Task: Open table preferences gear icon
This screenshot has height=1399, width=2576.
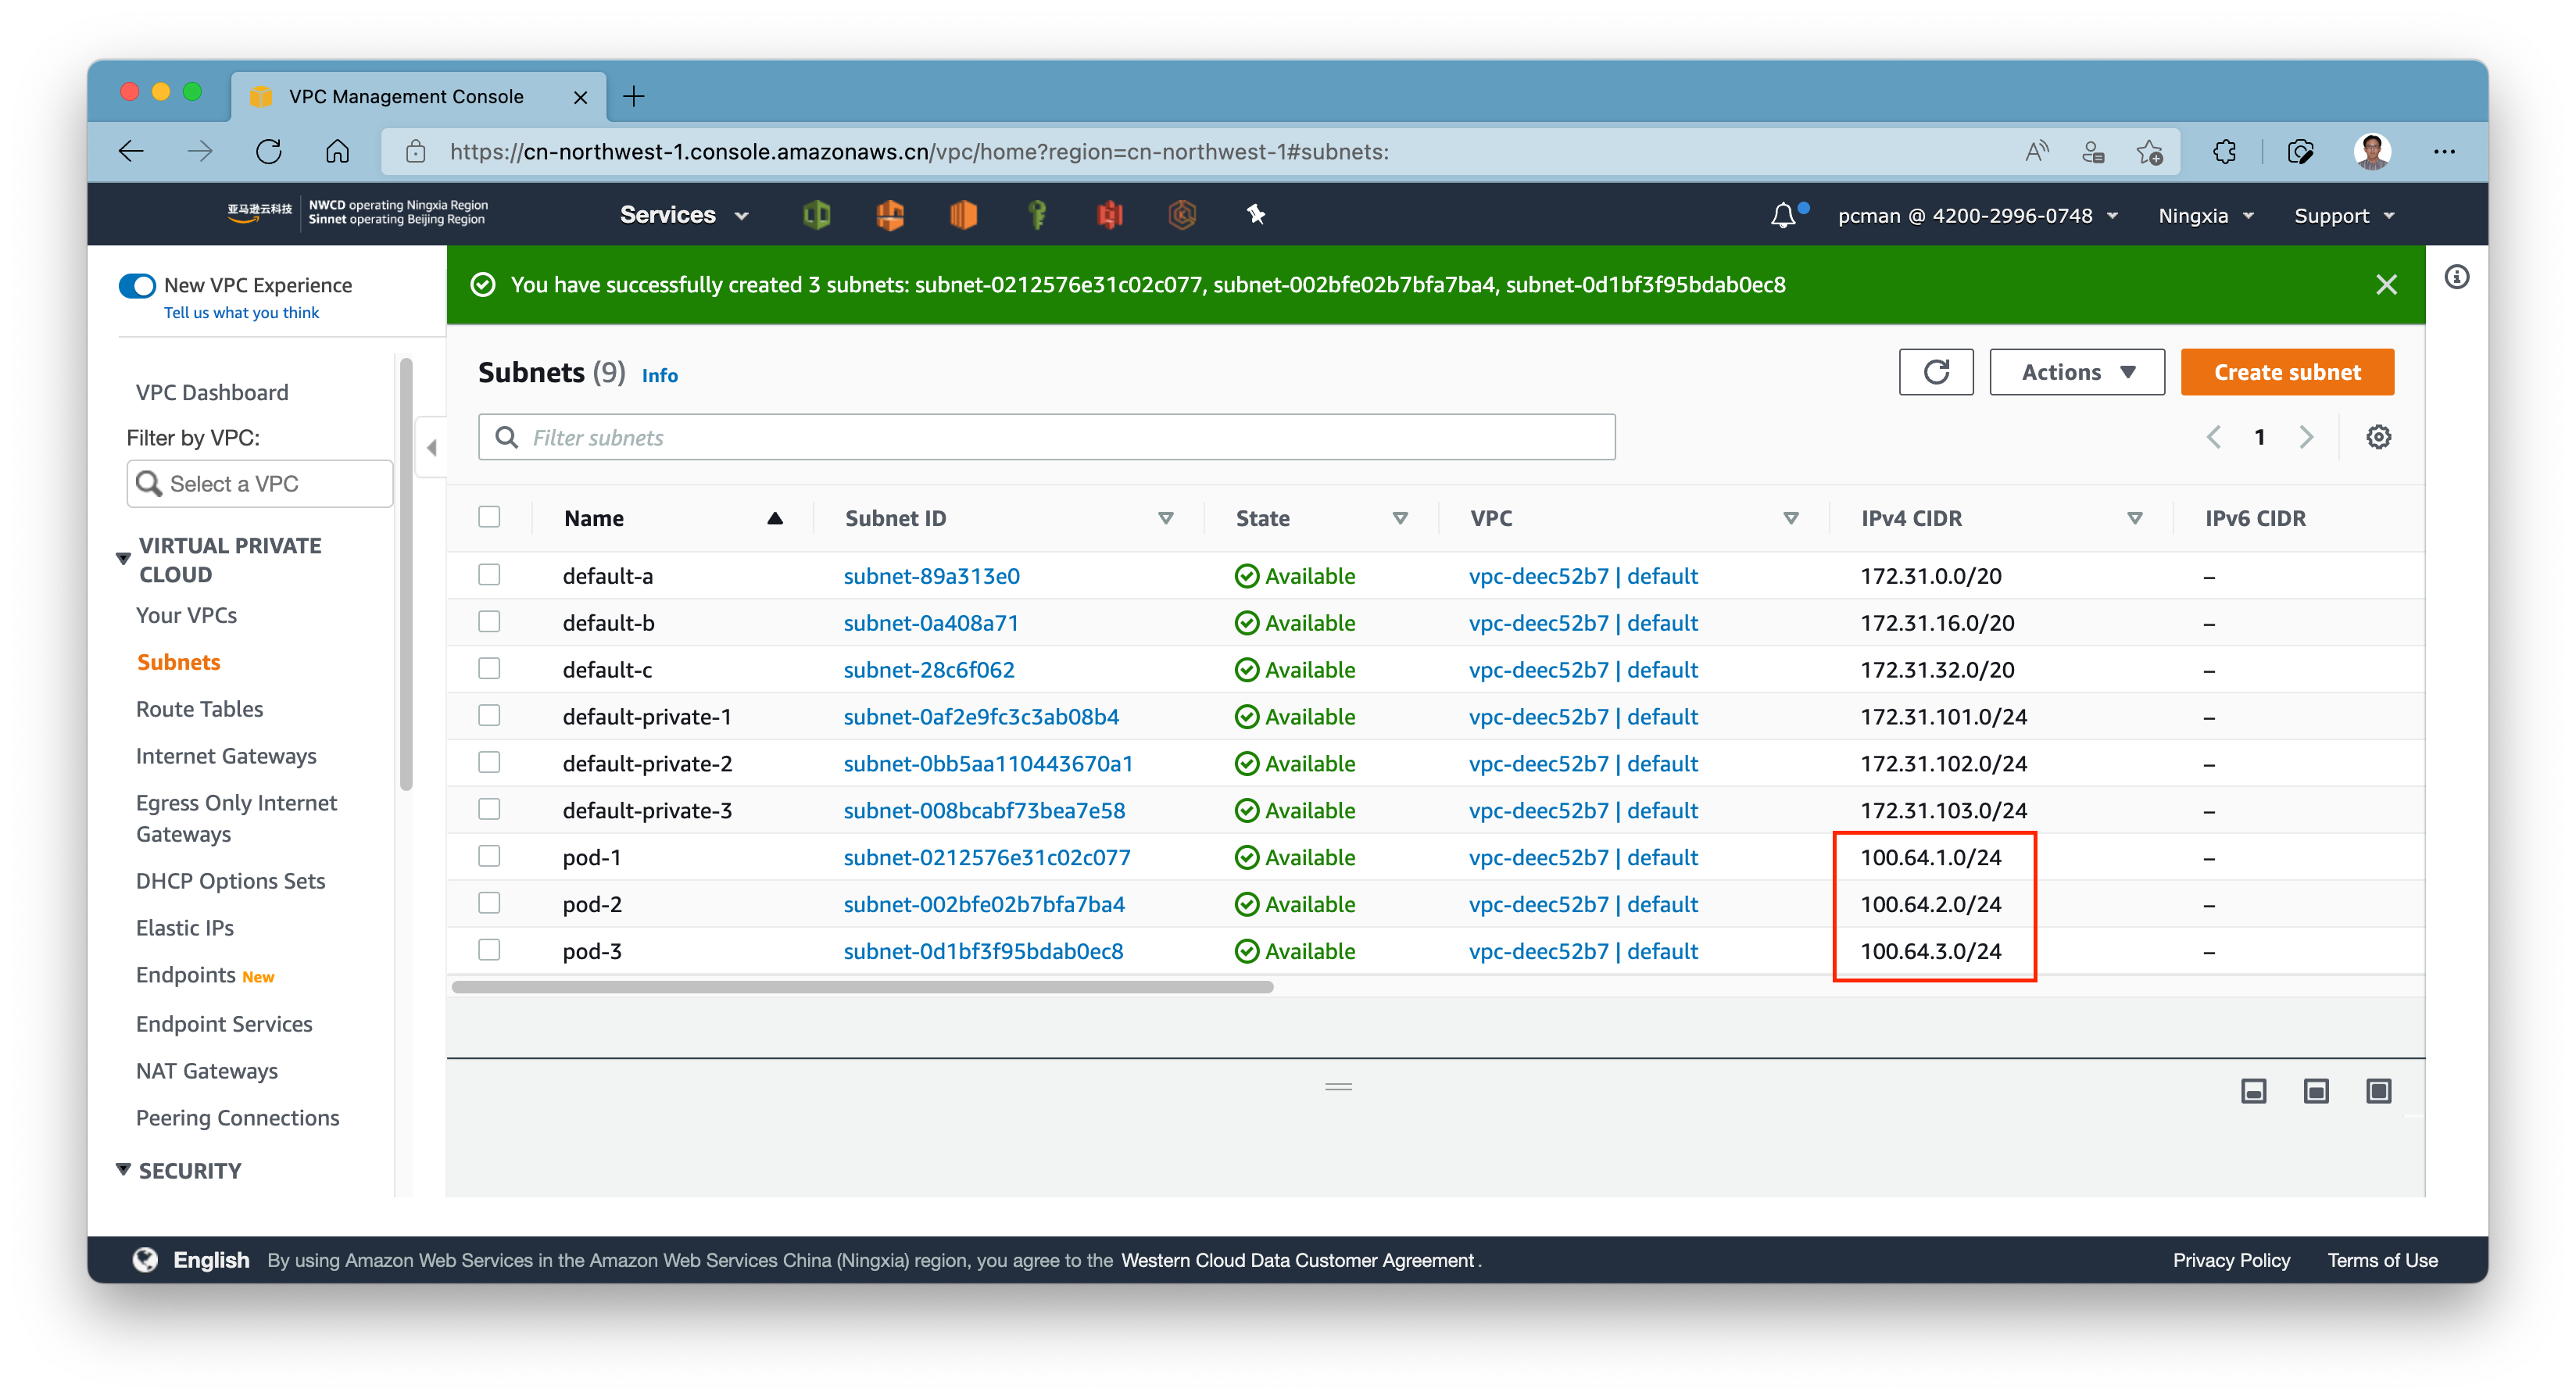Action: coord(2378,437)
